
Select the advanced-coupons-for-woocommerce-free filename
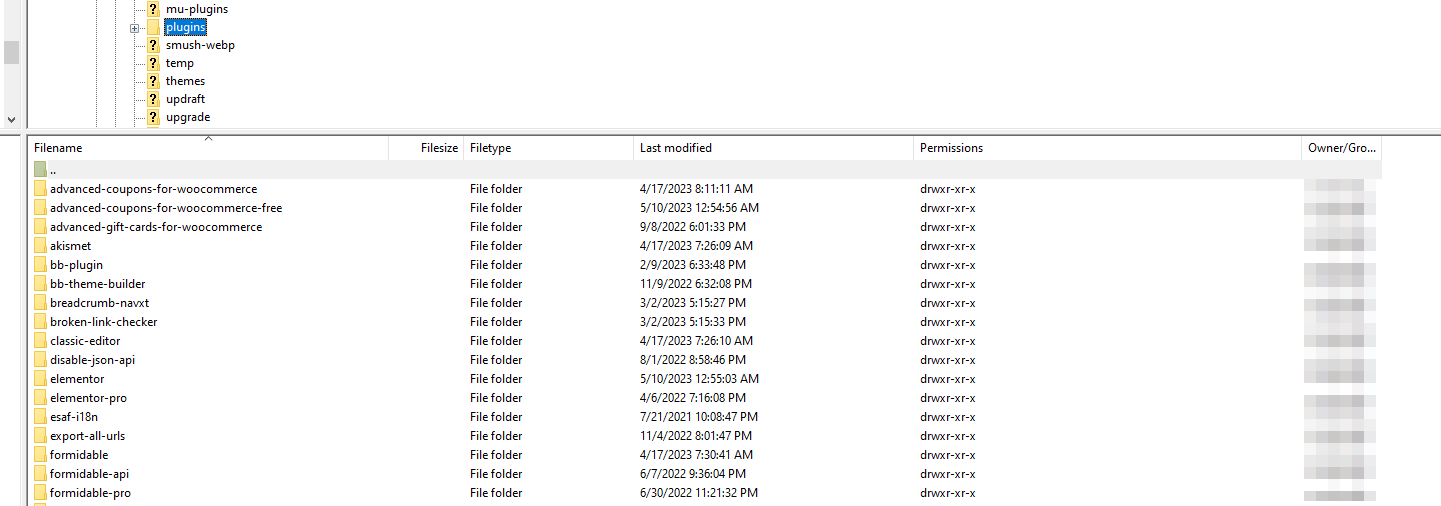(x=166, y=208)
